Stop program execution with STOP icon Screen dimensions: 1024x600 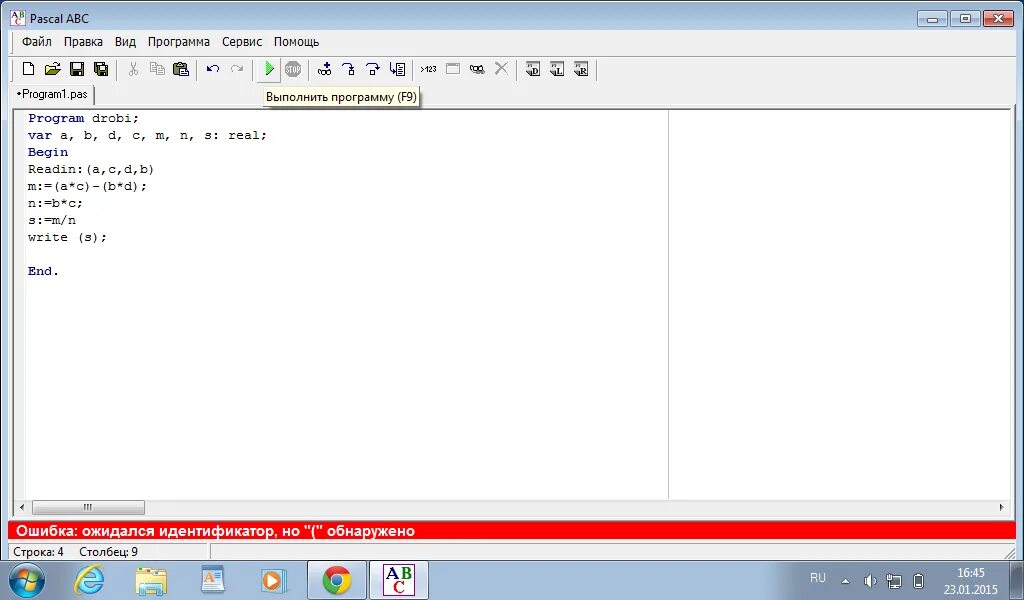[x=293, y=69]
